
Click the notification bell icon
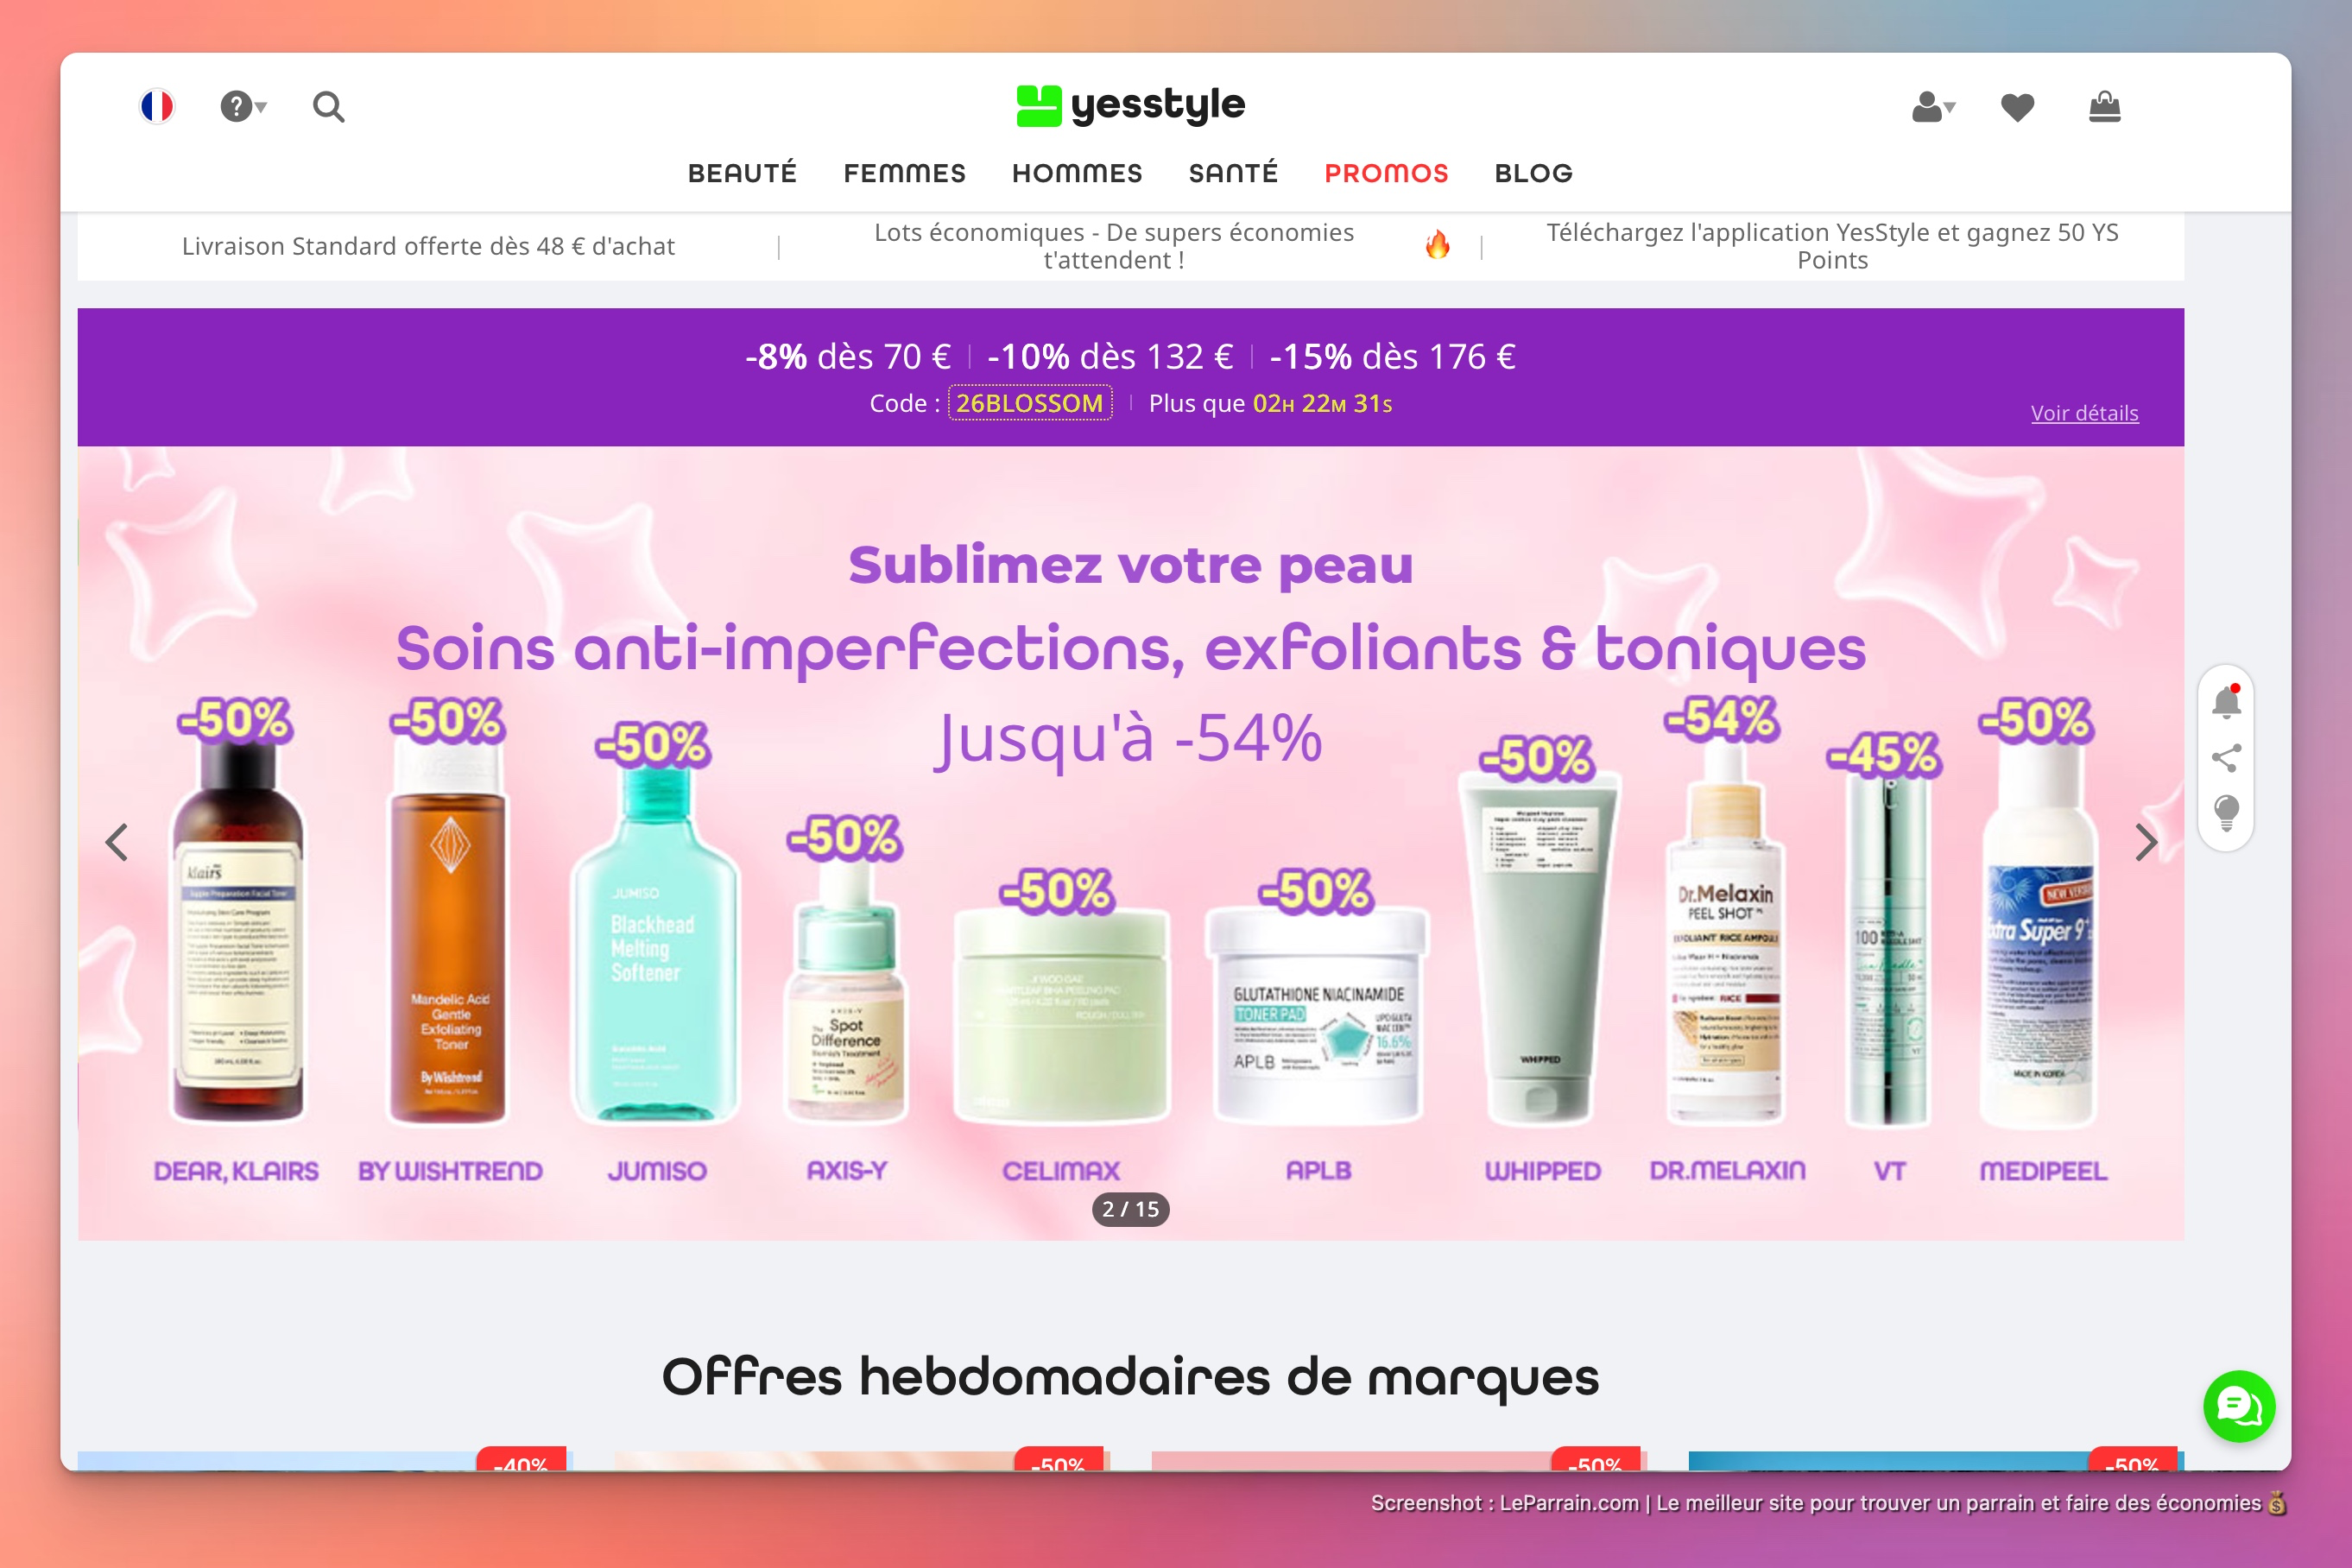click(2226, 702)
